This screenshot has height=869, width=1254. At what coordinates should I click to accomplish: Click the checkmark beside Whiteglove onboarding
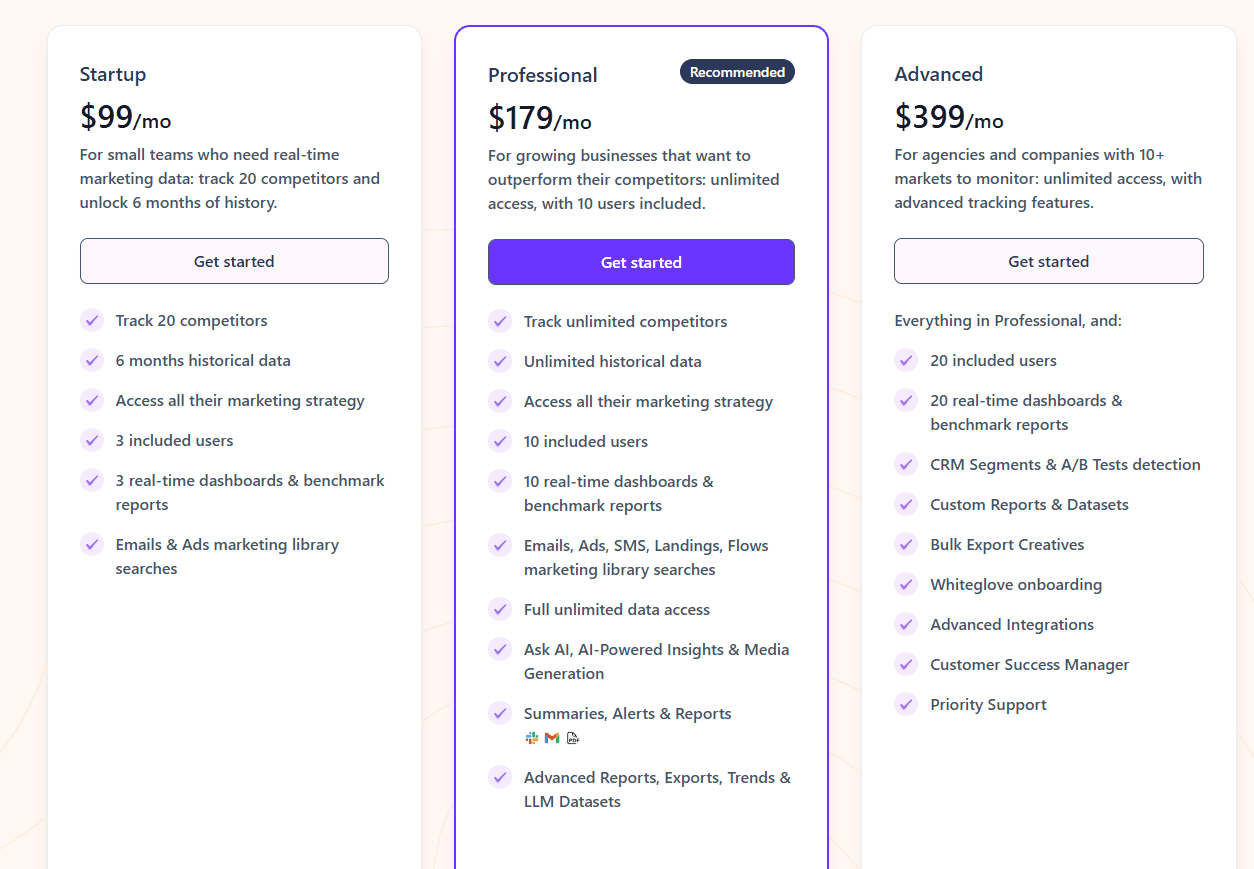906,584
